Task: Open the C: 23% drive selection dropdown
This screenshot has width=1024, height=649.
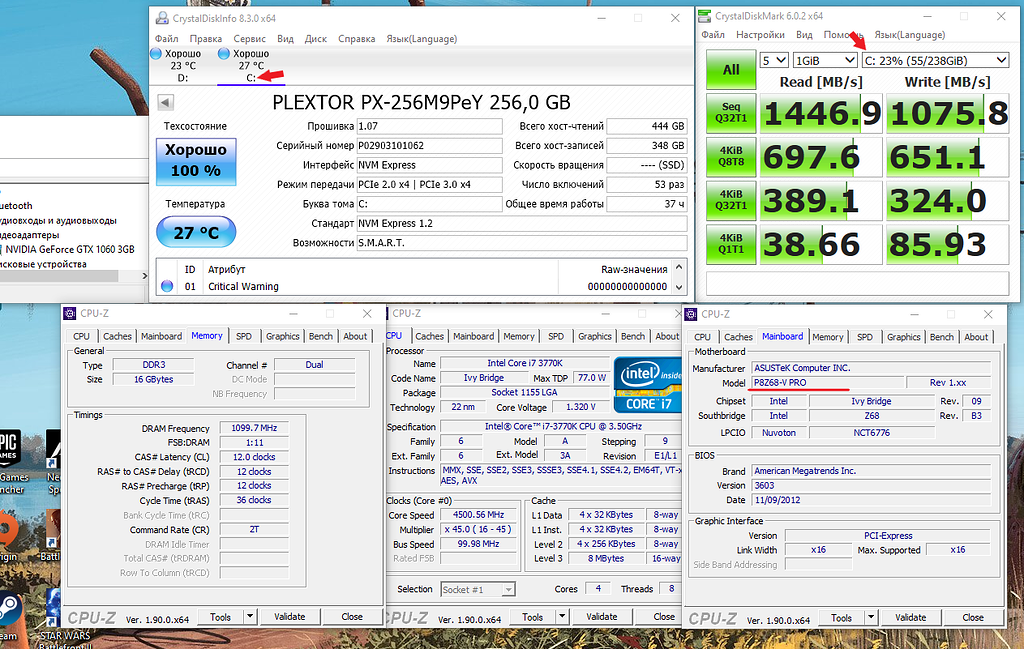Action: (935, 60)
